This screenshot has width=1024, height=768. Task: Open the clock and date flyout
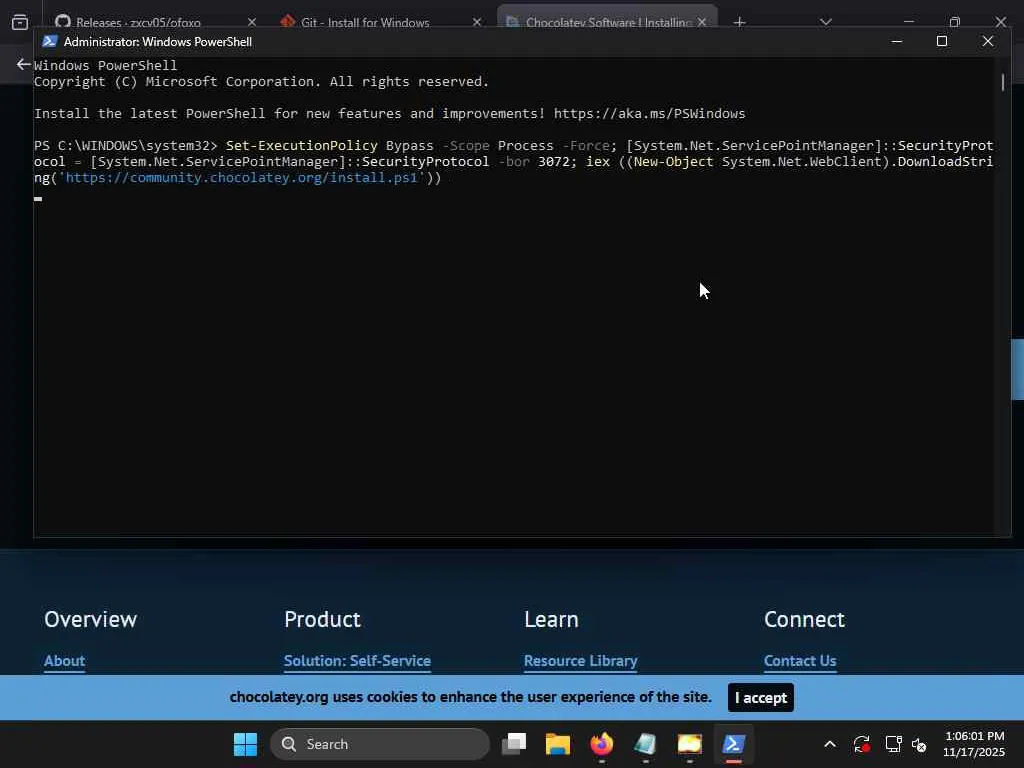pyautogui.click(x=974, y=744)
